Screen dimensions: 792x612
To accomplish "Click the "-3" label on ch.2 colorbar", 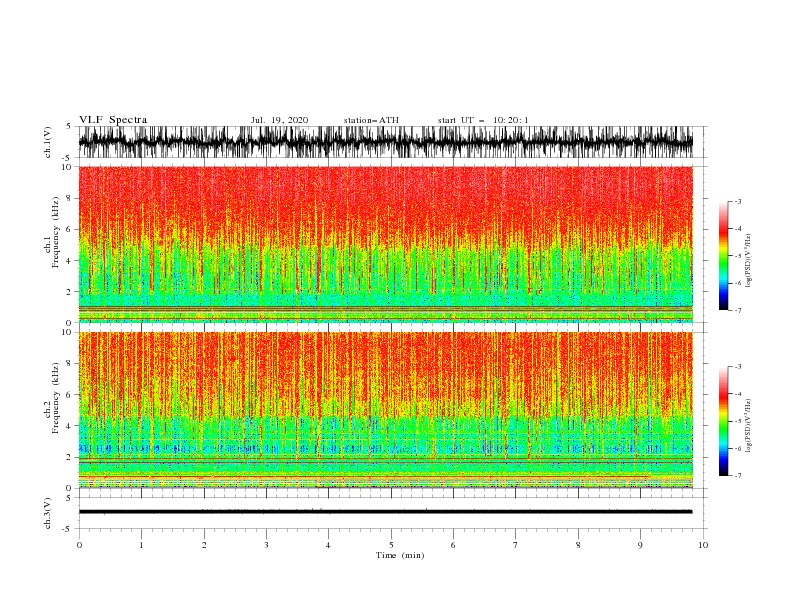I will (738, 367).
